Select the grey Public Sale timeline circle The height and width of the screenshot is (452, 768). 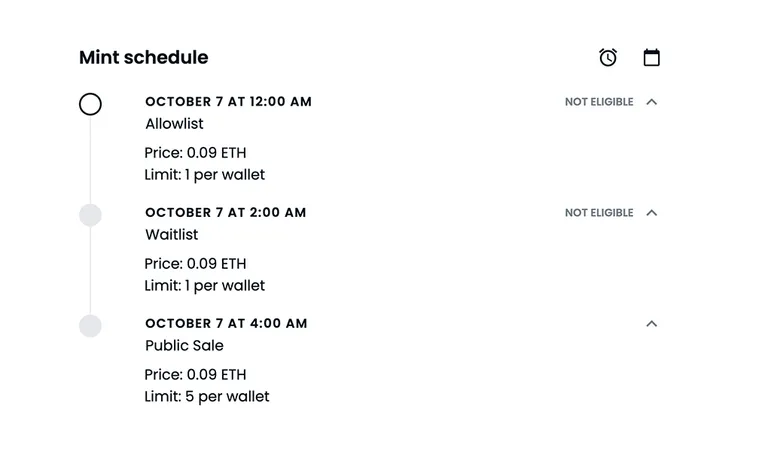pyautogui.click(x=90, y=326)
